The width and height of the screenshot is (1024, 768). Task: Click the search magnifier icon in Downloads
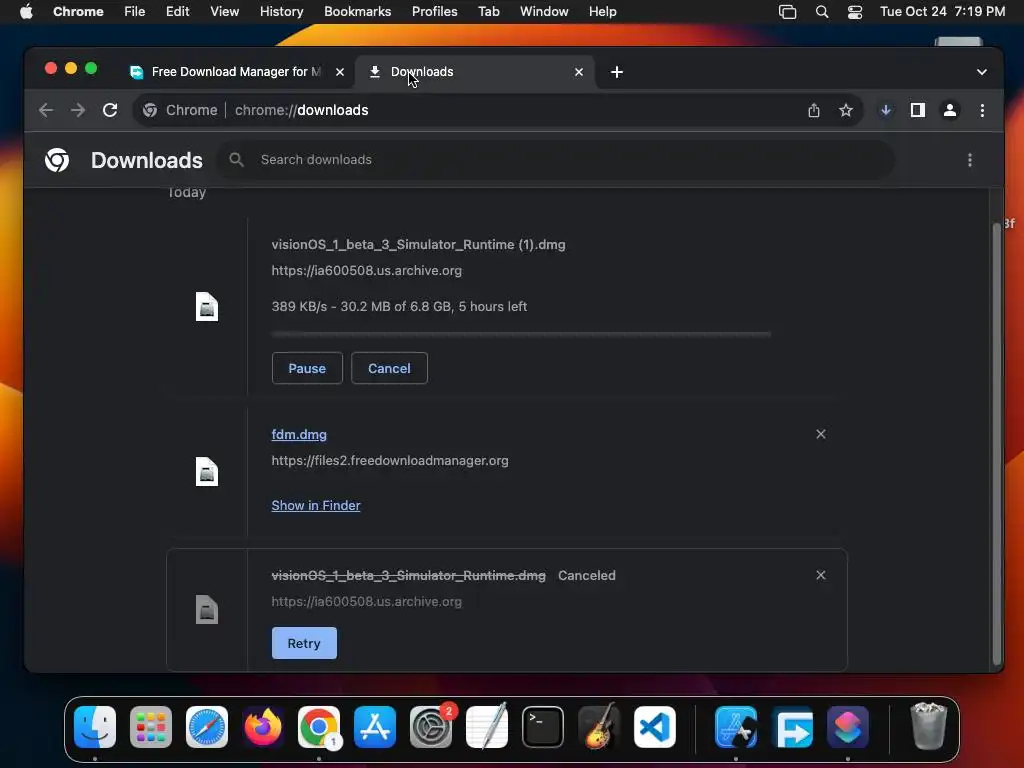[236, 159]
